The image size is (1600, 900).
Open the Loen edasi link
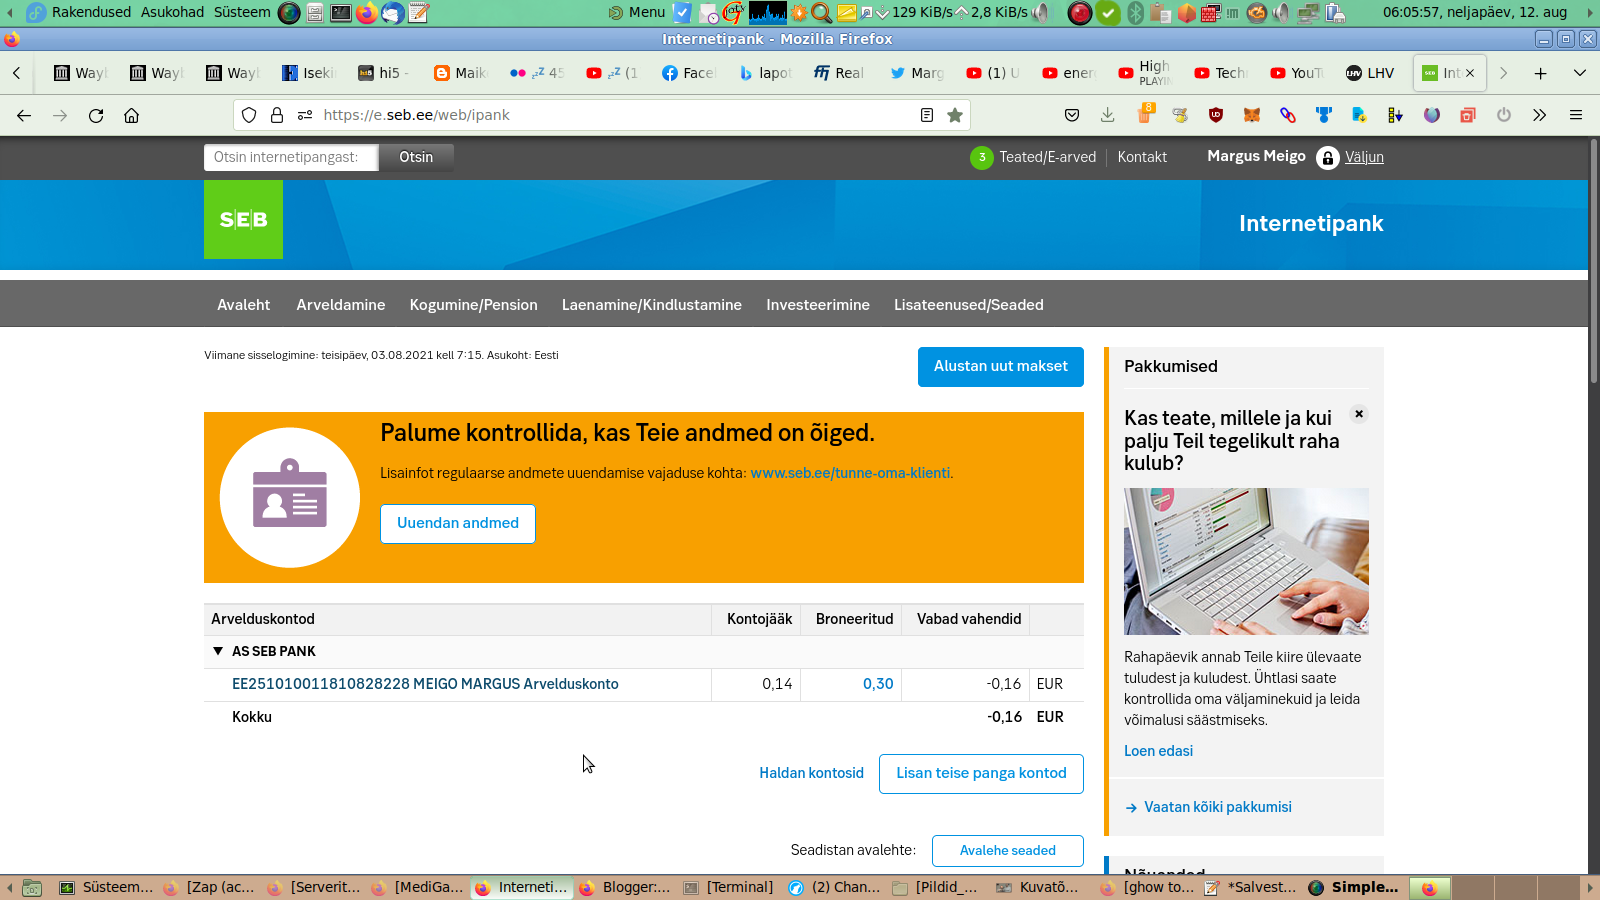1158,751
